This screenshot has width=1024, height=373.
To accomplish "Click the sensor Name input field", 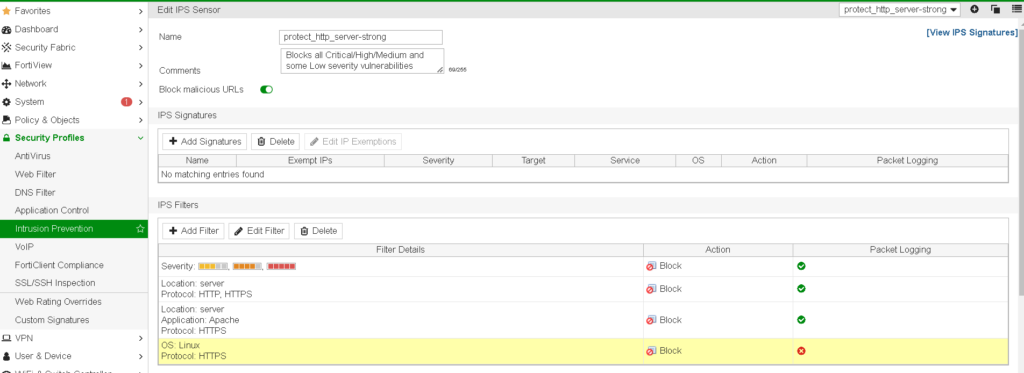I will coord(361,37).
